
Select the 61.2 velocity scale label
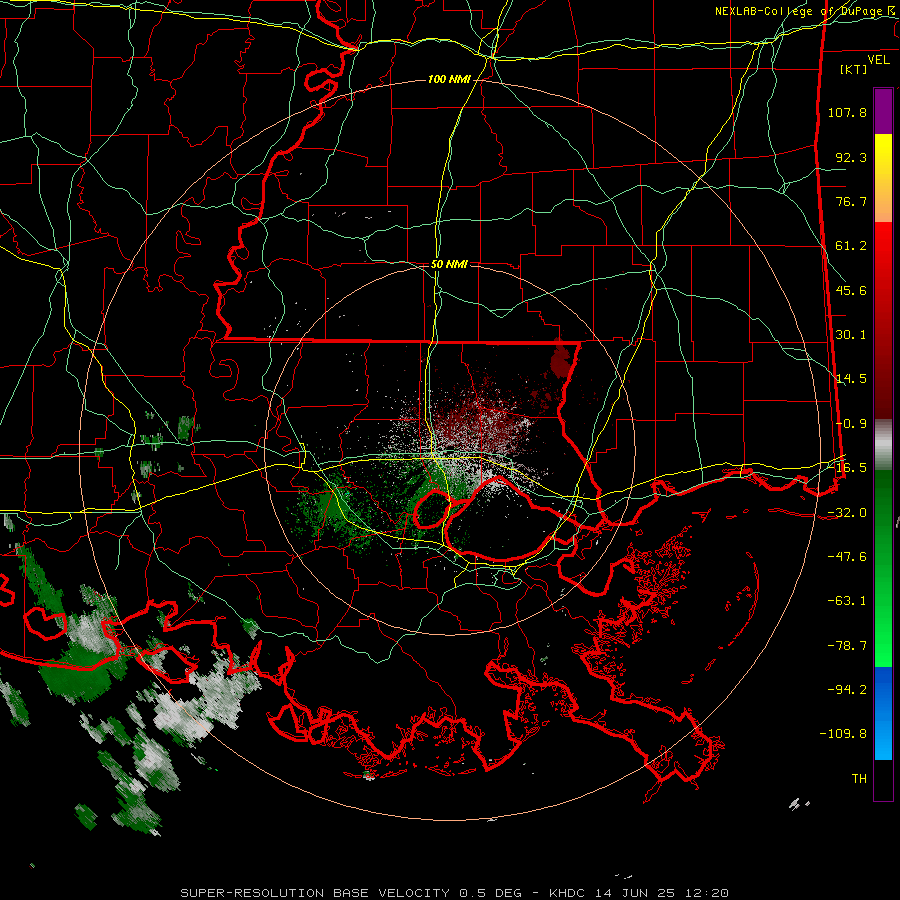pos(851,246)
